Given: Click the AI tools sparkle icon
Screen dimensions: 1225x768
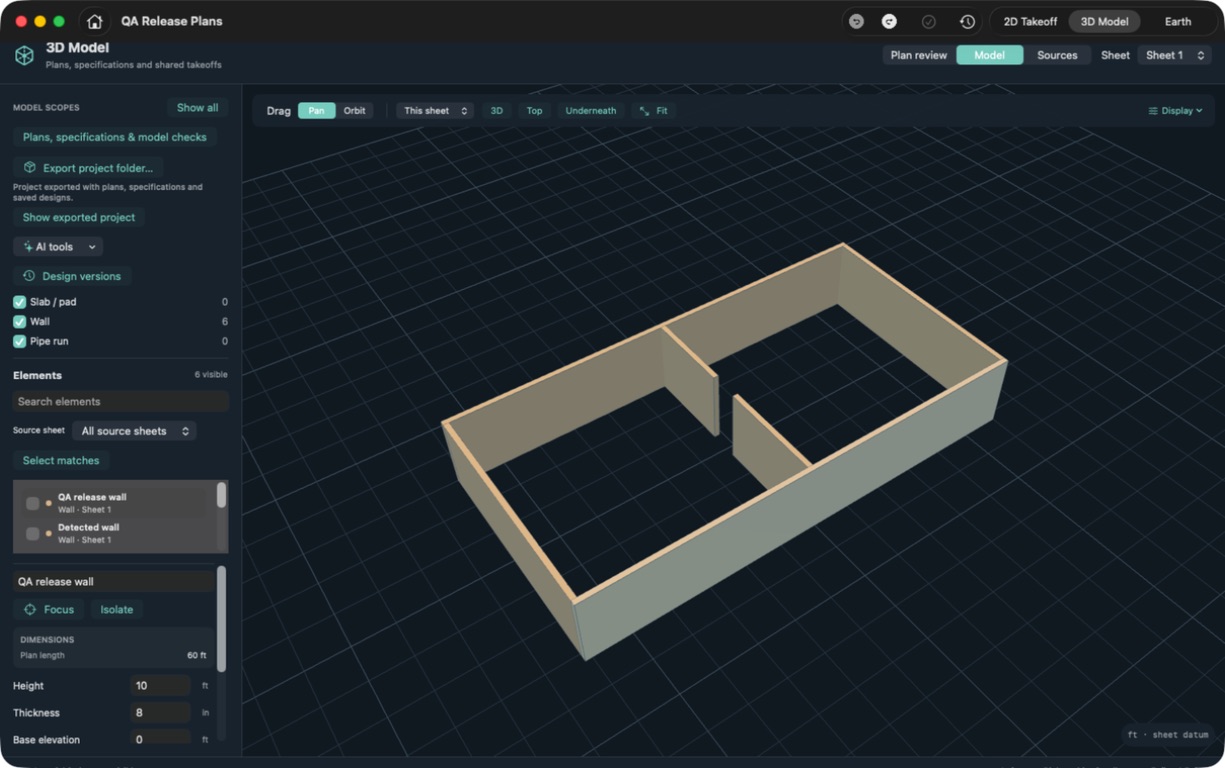Looking at the screenshot, I should (x=28, y=247).
